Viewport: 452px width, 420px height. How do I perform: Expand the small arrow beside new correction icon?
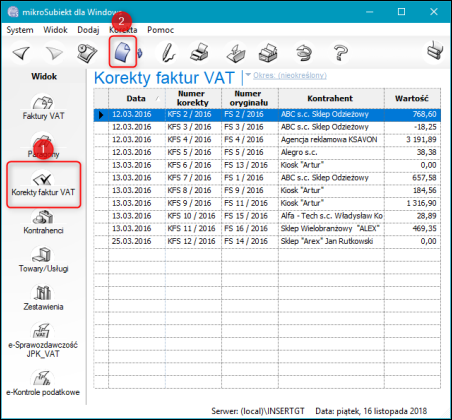click(x=140, y=53)
